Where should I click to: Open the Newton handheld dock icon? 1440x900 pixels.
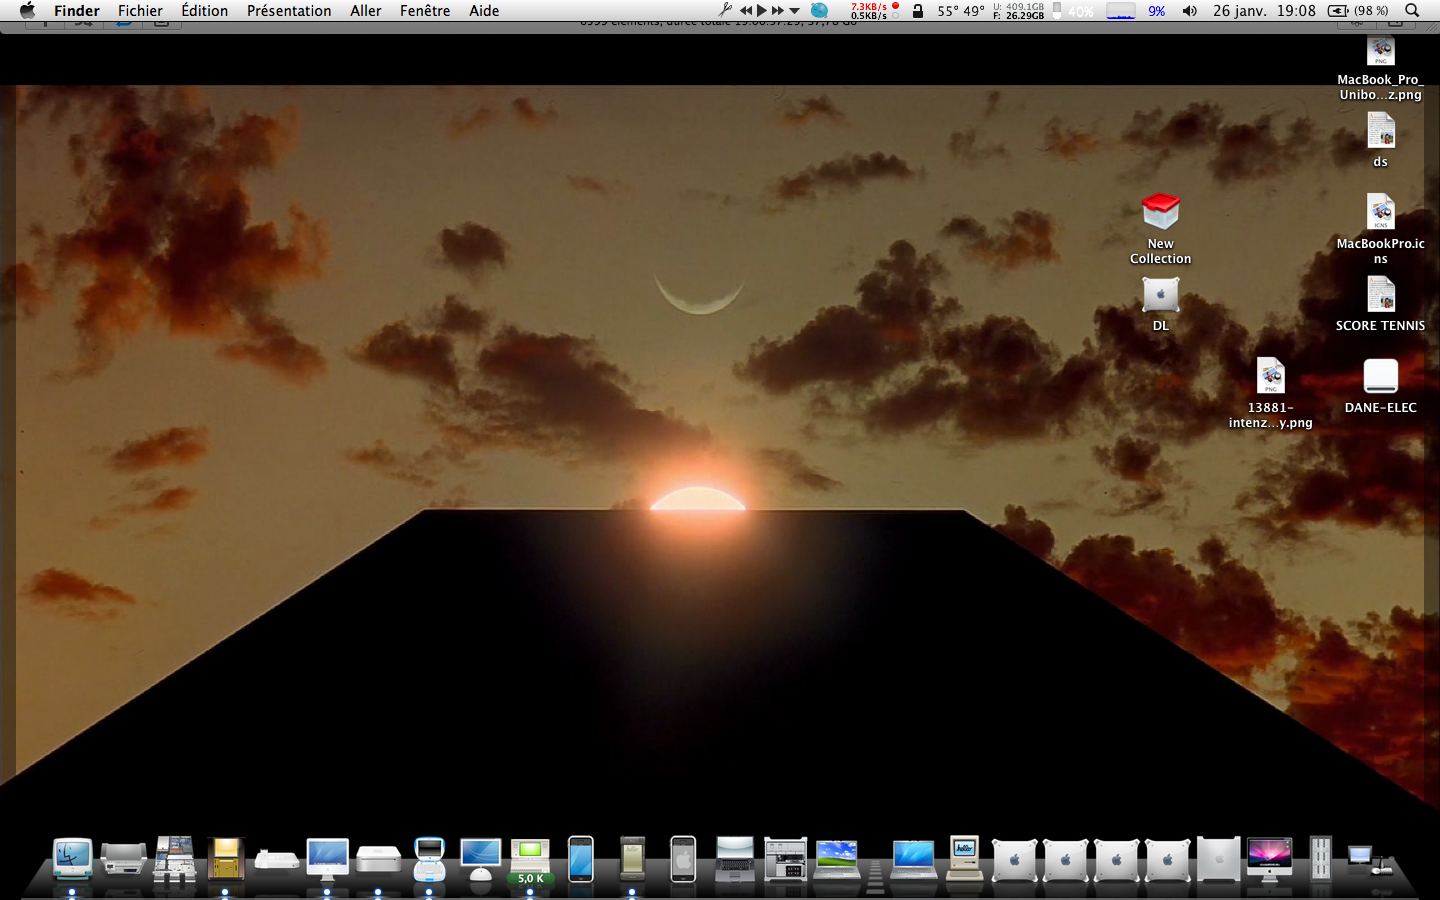pyautogui.click(x=632, y=858)
